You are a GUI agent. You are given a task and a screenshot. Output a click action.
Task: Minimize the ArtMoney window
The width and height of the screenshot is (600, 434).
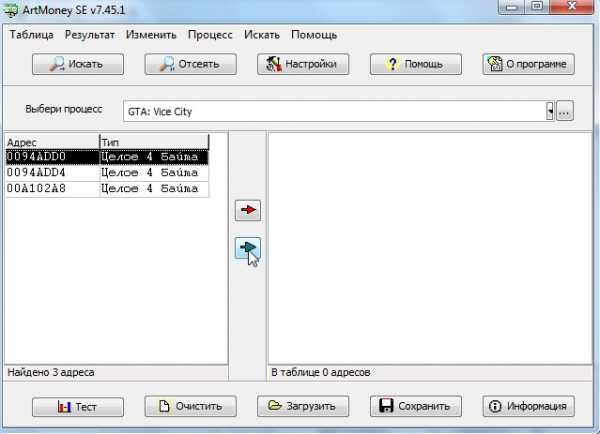coord(512,7)
